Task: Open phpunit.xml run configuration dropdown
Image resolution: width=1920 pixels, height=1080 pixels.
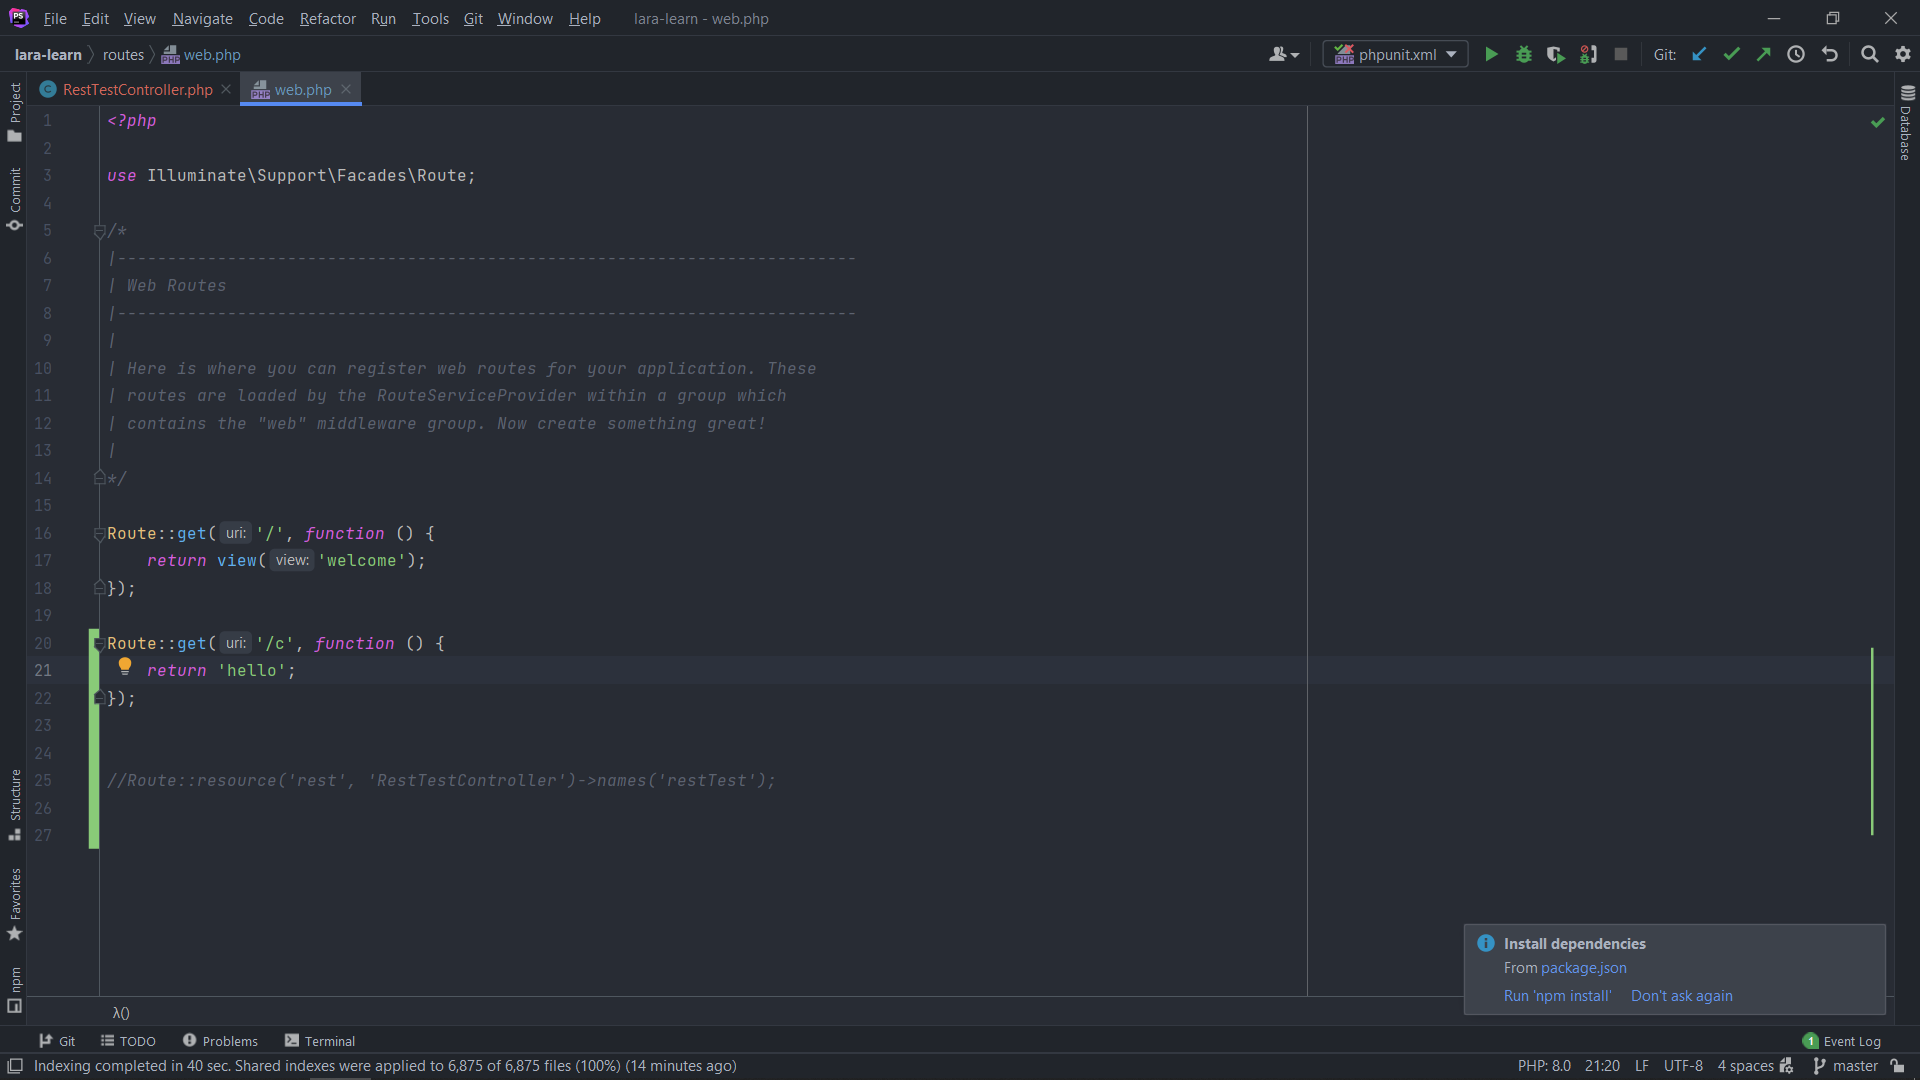Action: click(x=1395, y=54)
